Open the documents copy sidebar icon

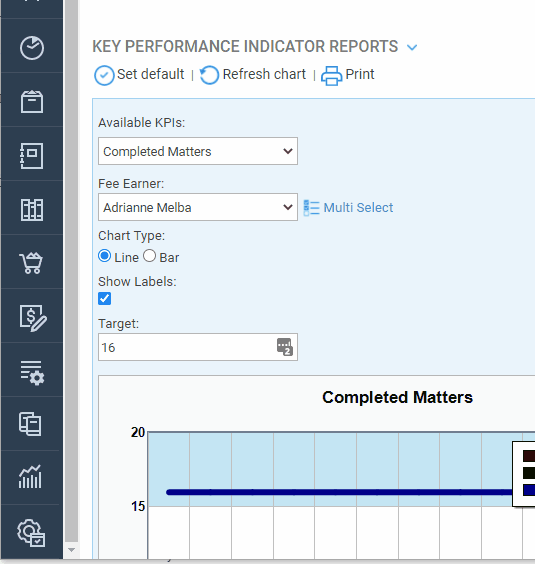[30, 424]
